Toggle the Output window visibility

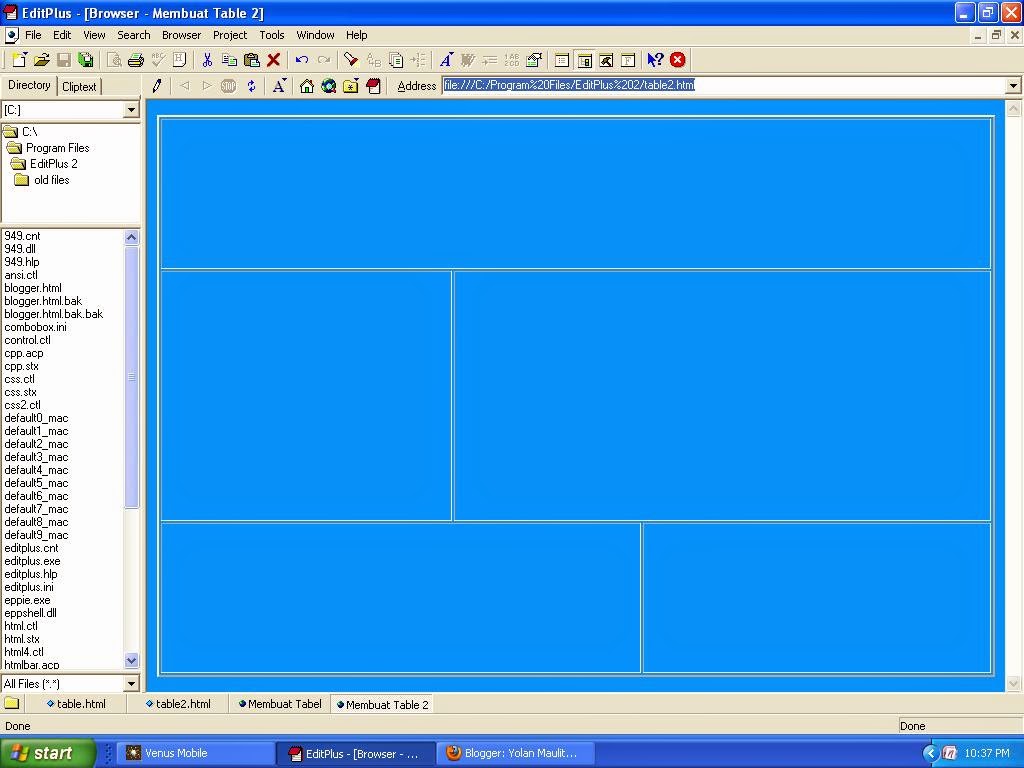pos(606,60)
